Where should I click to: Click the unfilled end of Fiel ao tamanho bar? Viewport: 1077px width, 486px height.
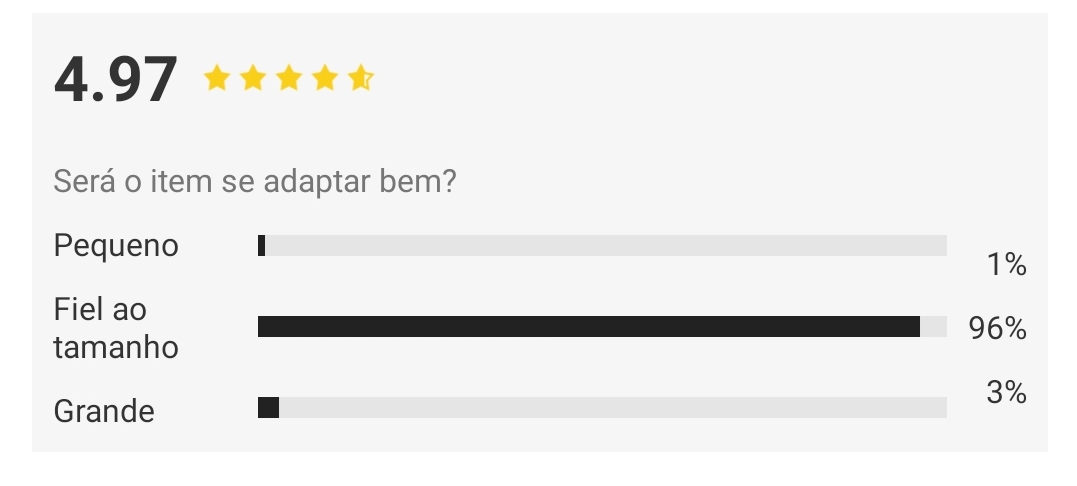click(933, 327)
